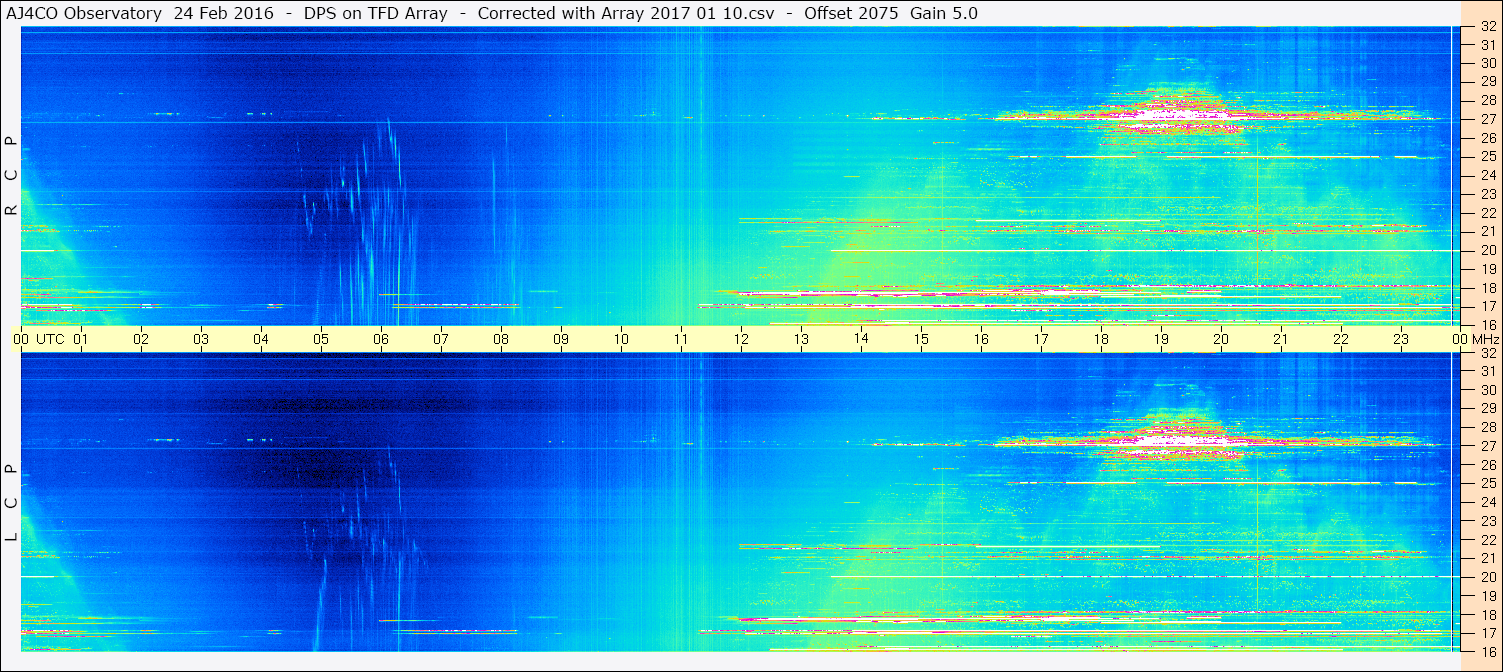Click the 26 MHz label of the RCP panel

coord(1488,138)
